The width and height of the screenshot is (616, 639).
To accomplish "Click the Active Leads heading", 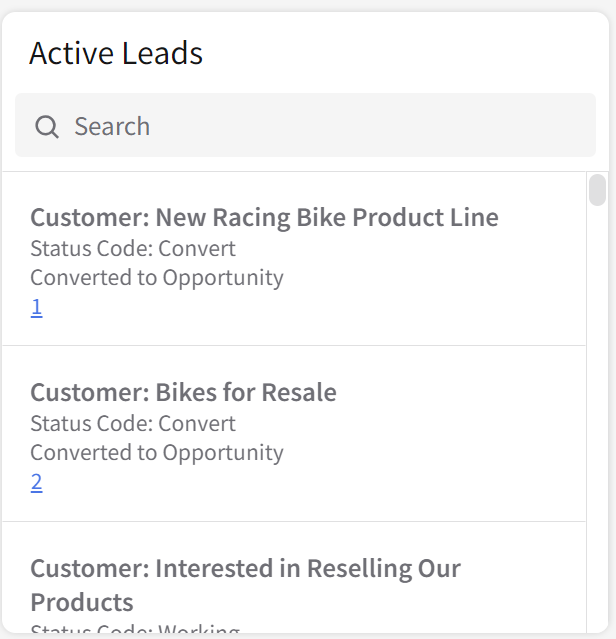I will click(116, 53).
